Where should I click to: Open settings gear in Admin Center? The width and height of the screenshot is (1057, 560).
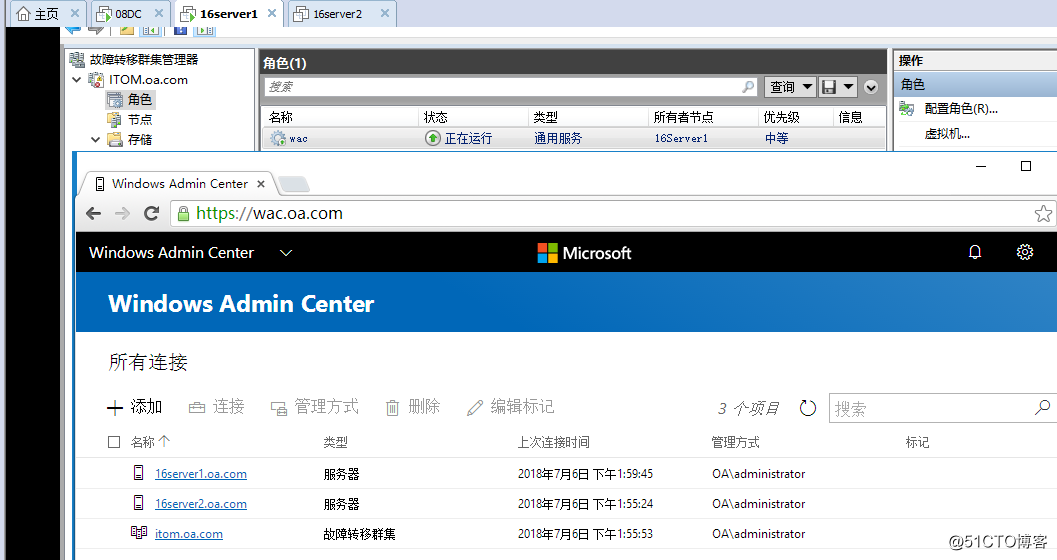(1025, 252)
